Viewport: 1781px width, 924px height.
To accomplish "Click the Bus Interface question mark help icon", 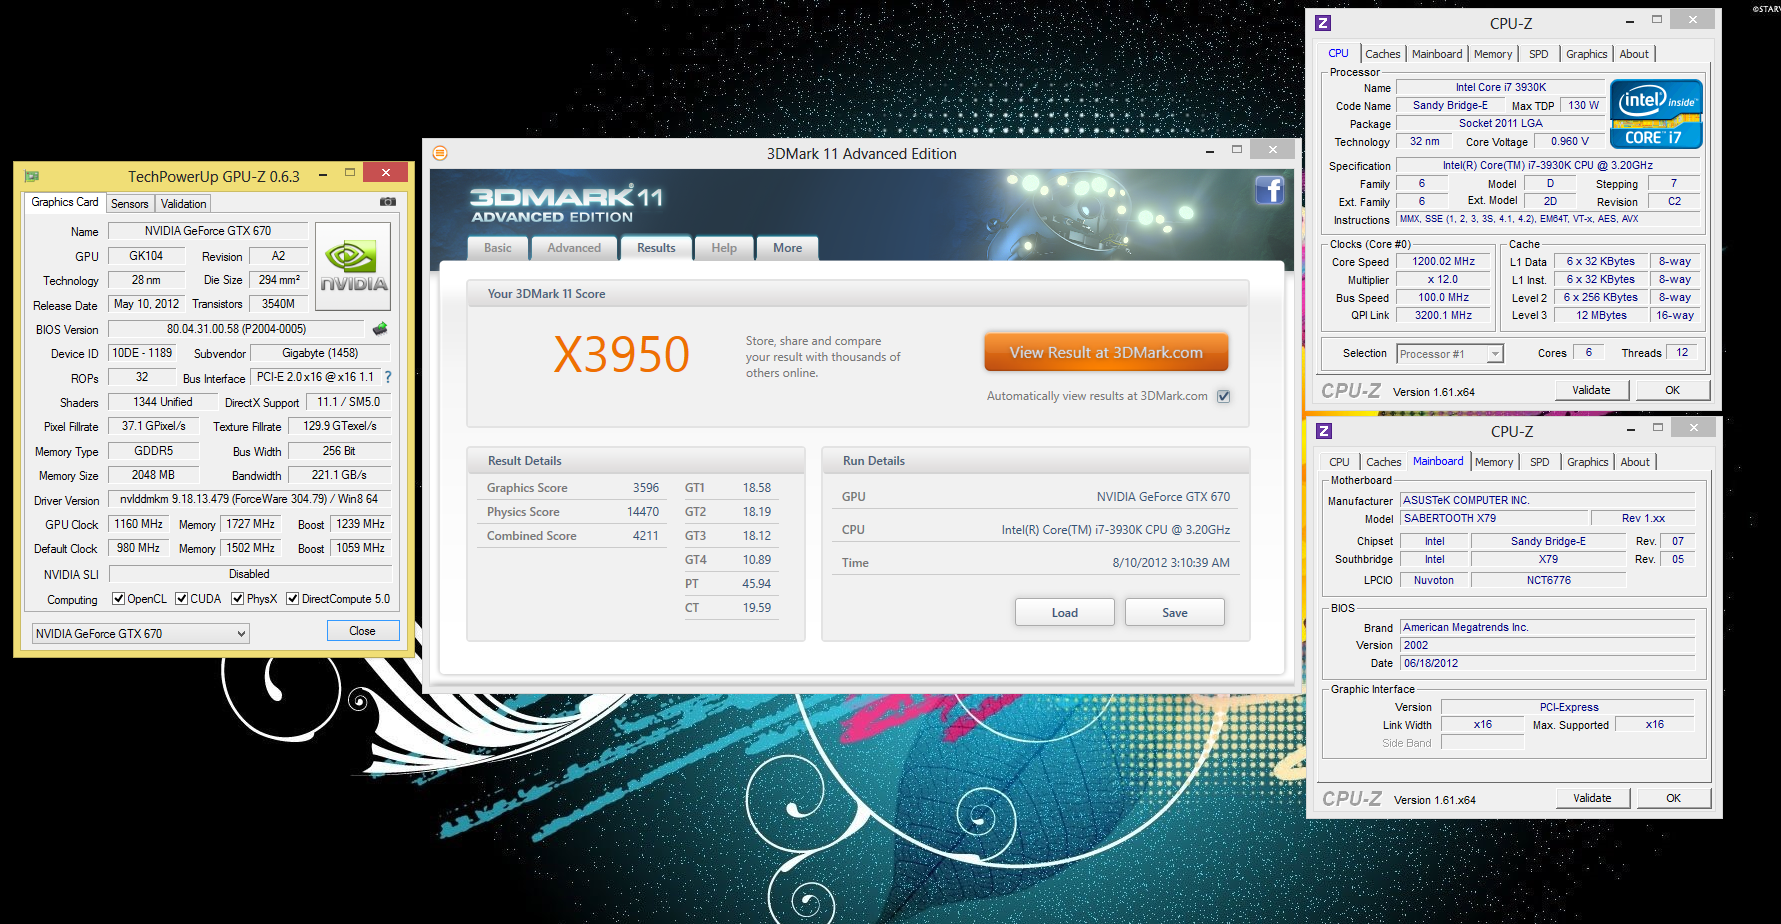I will coord(388,377).
